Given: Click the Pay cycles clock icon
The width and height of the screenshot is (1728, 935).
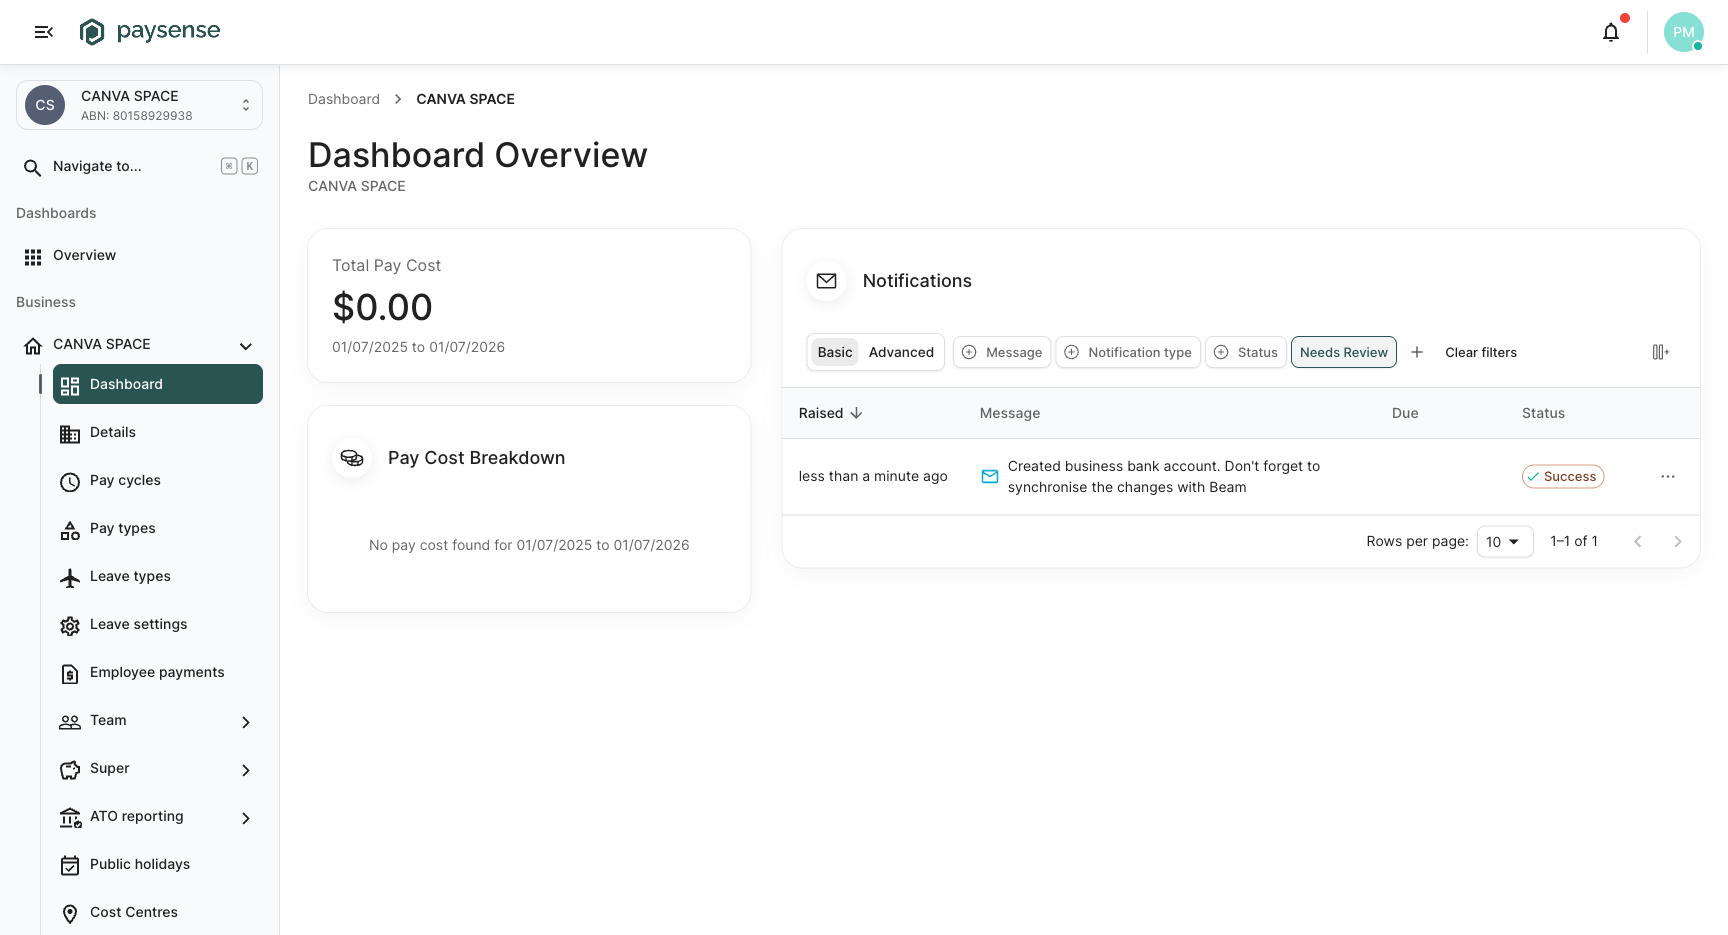Looking at the screenshot, I should [70, 482].
